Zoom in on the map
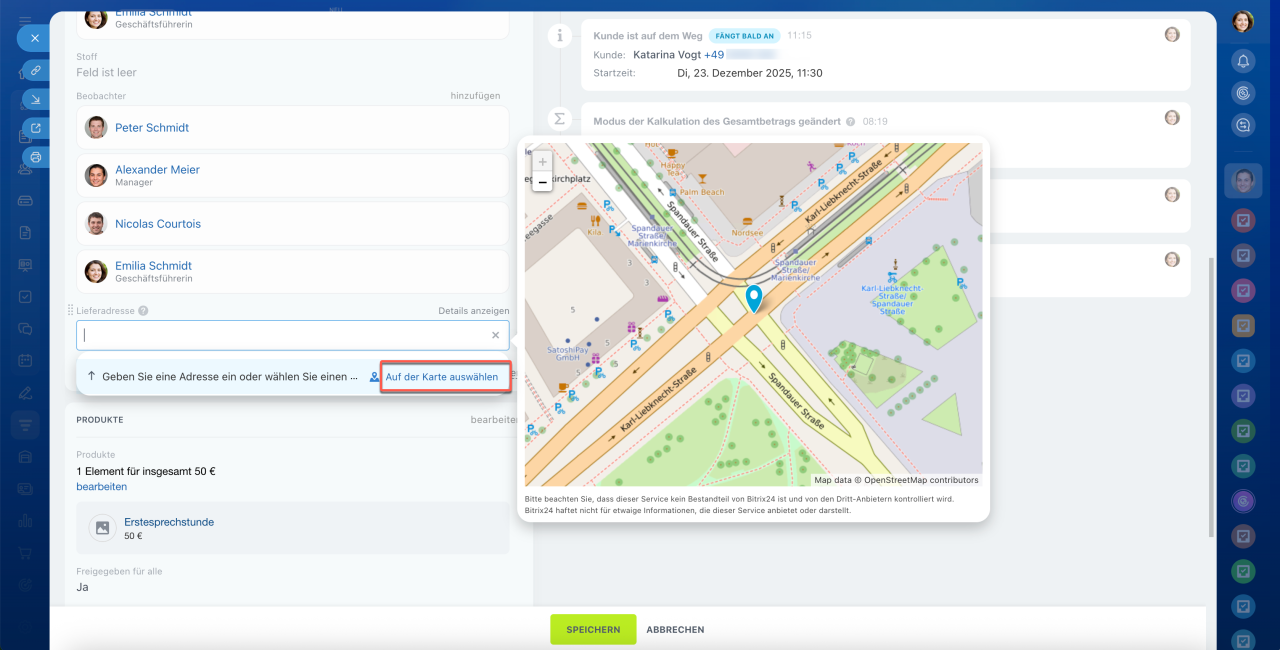The height and width of the screenshot is (650, 1280). pyautogui.click(x=542, y=161)
